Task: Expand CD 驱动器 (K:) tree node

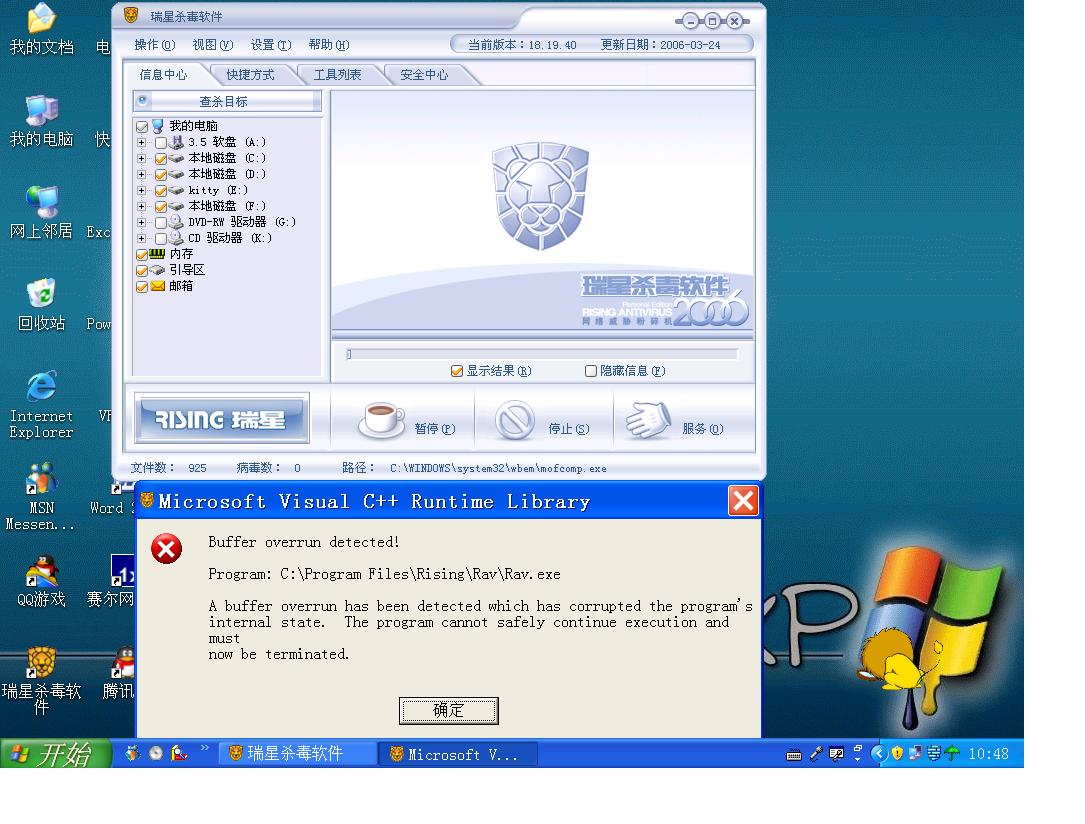Action: coord(141,239)
